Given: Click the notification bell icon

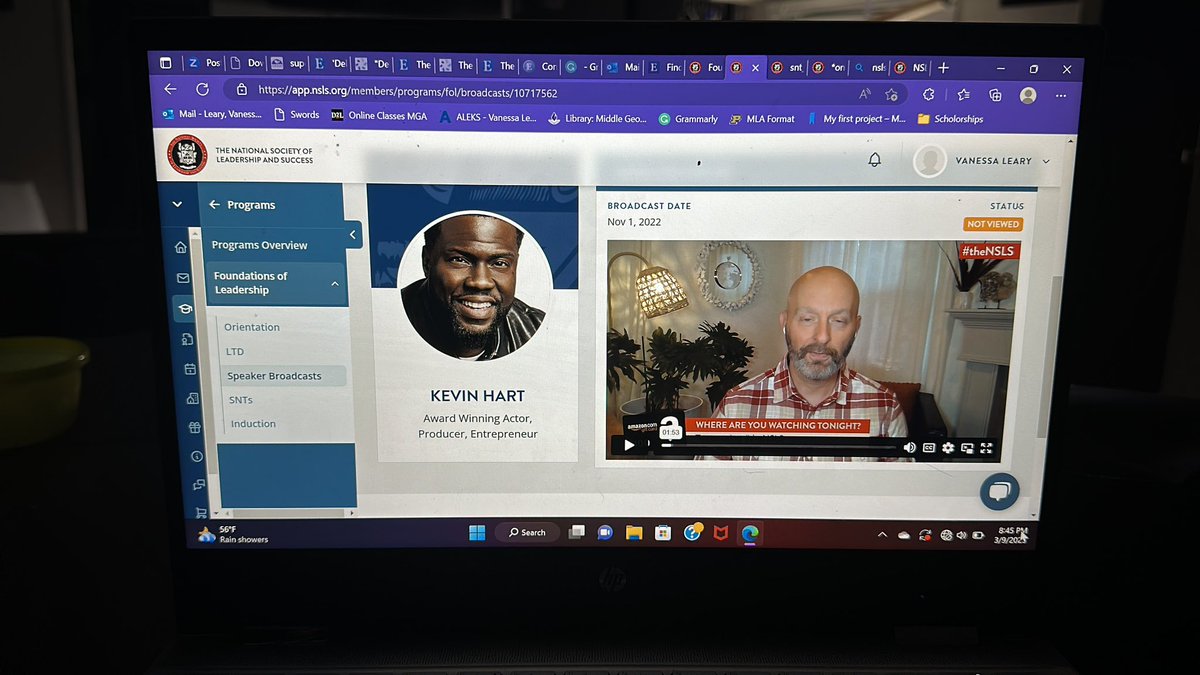Looking at the screenshot, I should pos(875,160).
